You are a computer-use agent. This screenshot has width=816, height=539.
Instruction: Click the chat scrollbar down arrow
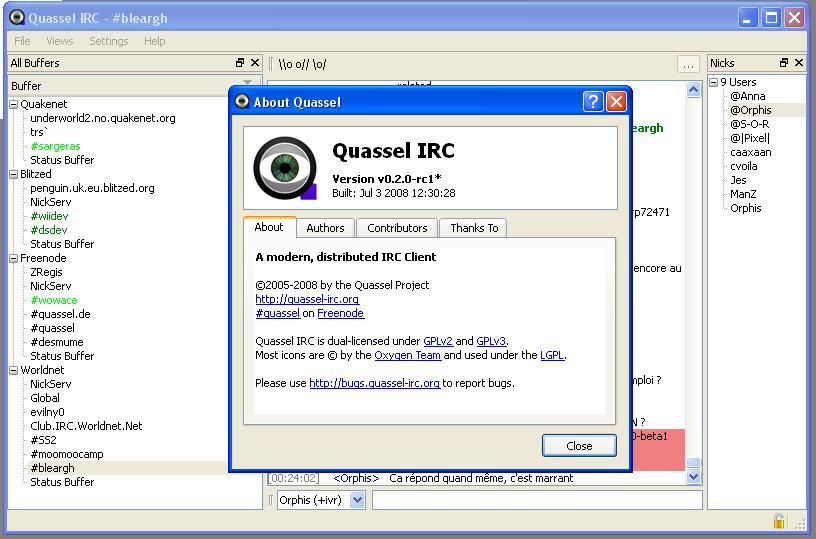pyautogui.click(x=693, y=476)
